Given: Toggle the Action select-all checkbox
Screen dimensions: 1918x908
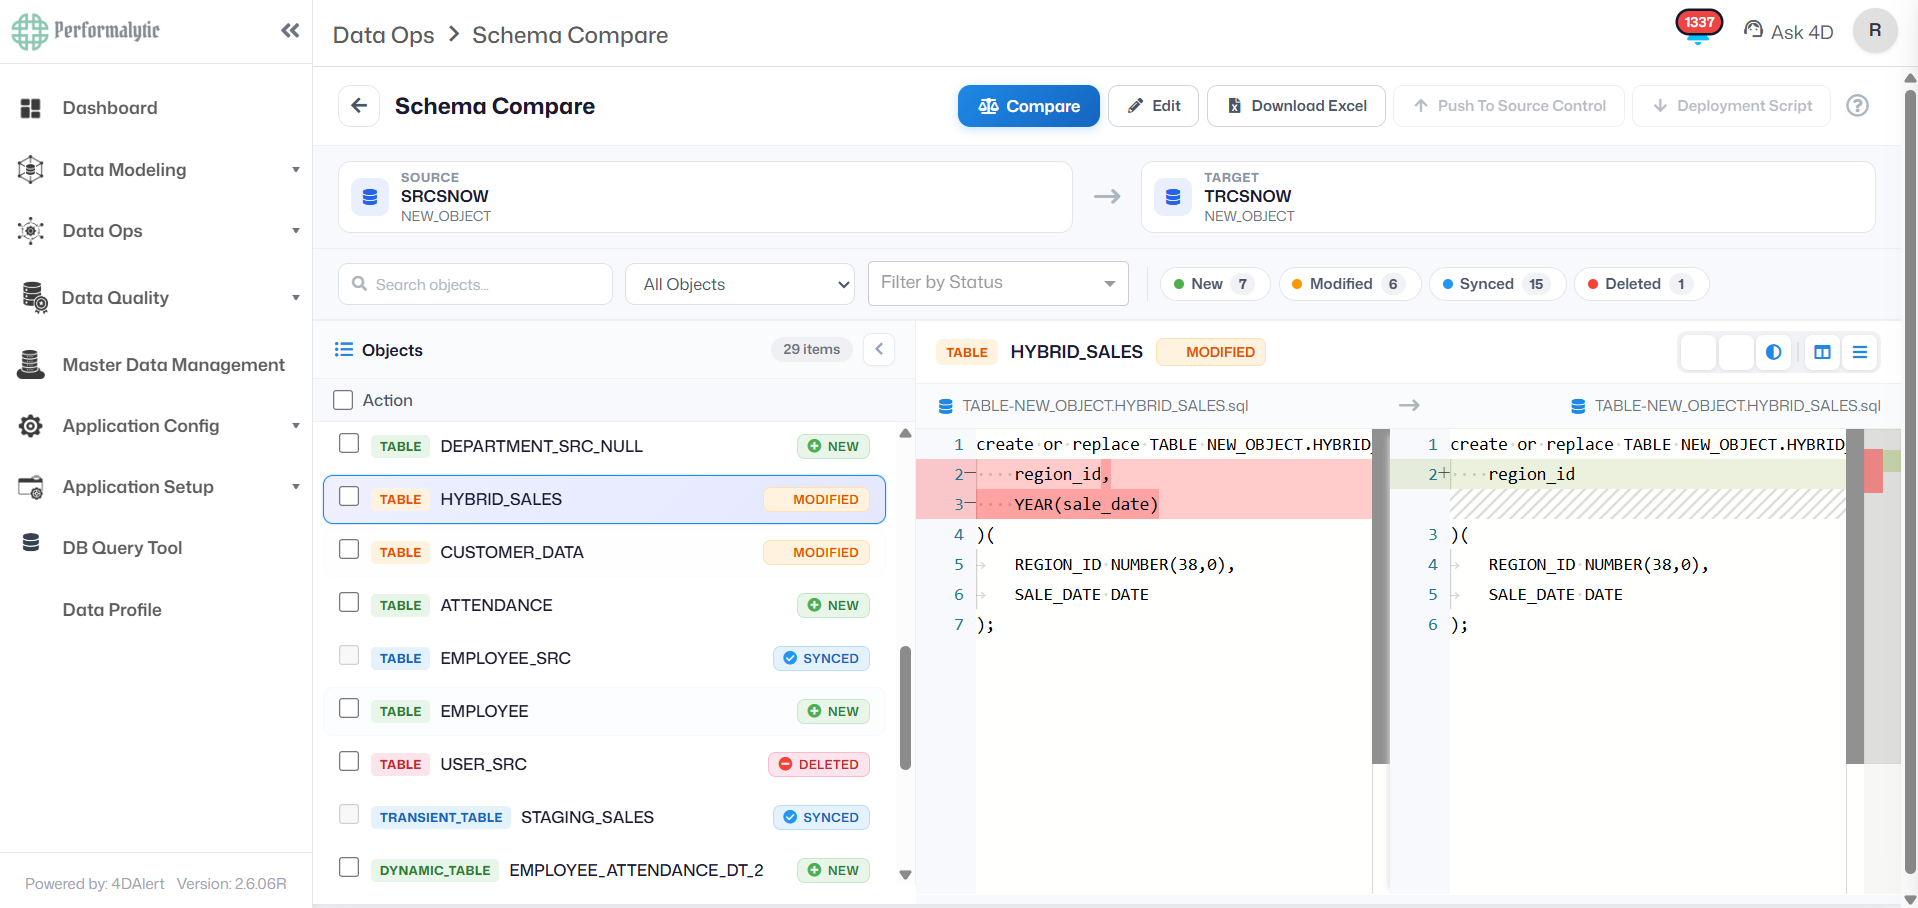Looking at the screenshot, I should coord(343,400).
